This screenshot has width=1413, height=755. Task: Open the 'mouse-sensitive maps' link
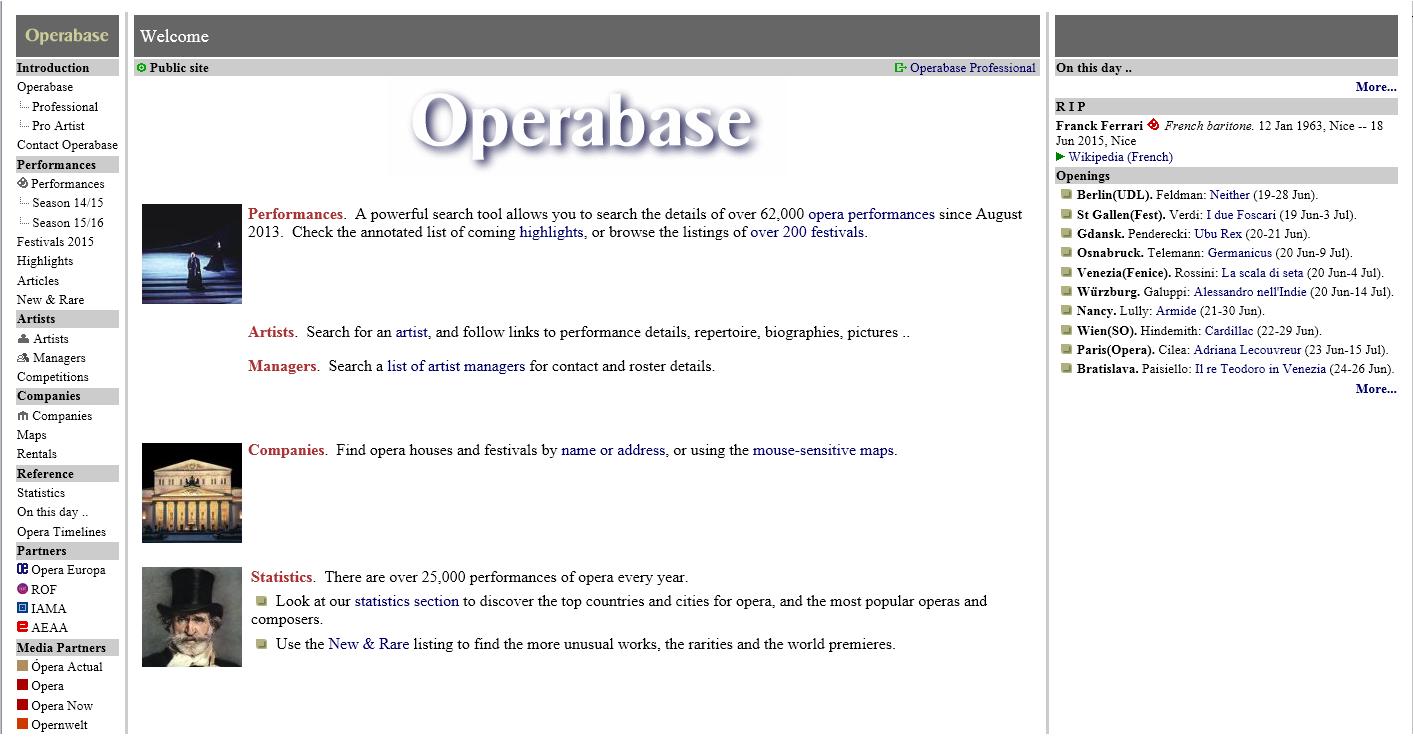pyautogui.click(x=823, y=450)
